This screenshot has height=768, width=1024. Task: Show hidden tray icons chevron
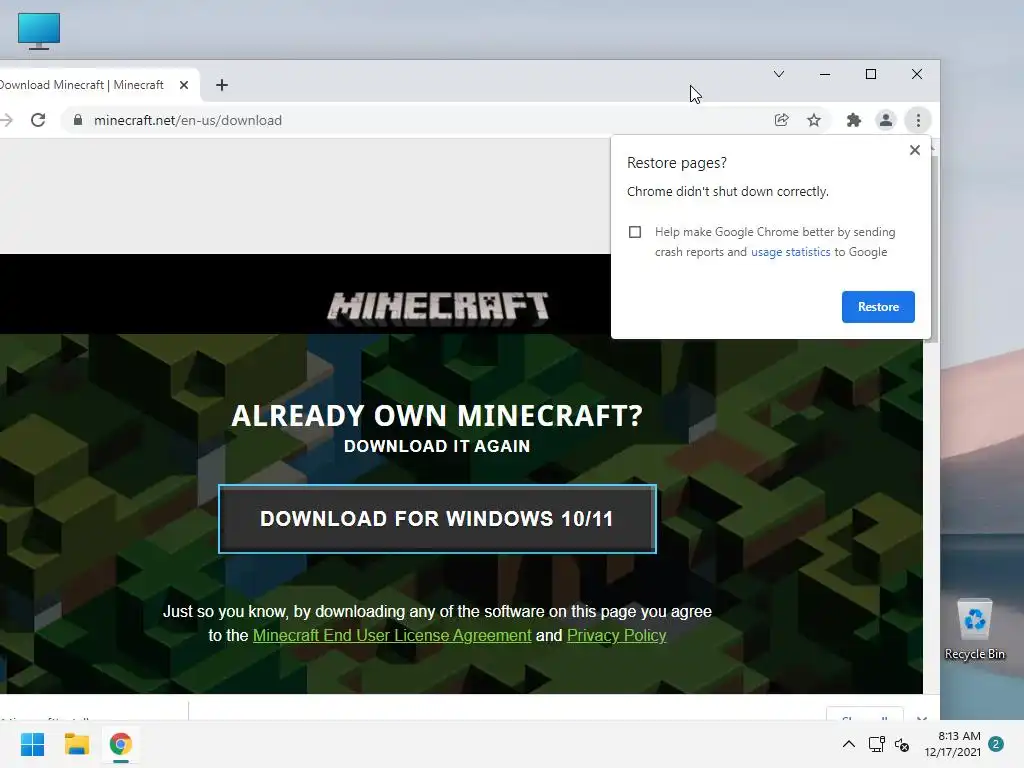tap(848, 744)
